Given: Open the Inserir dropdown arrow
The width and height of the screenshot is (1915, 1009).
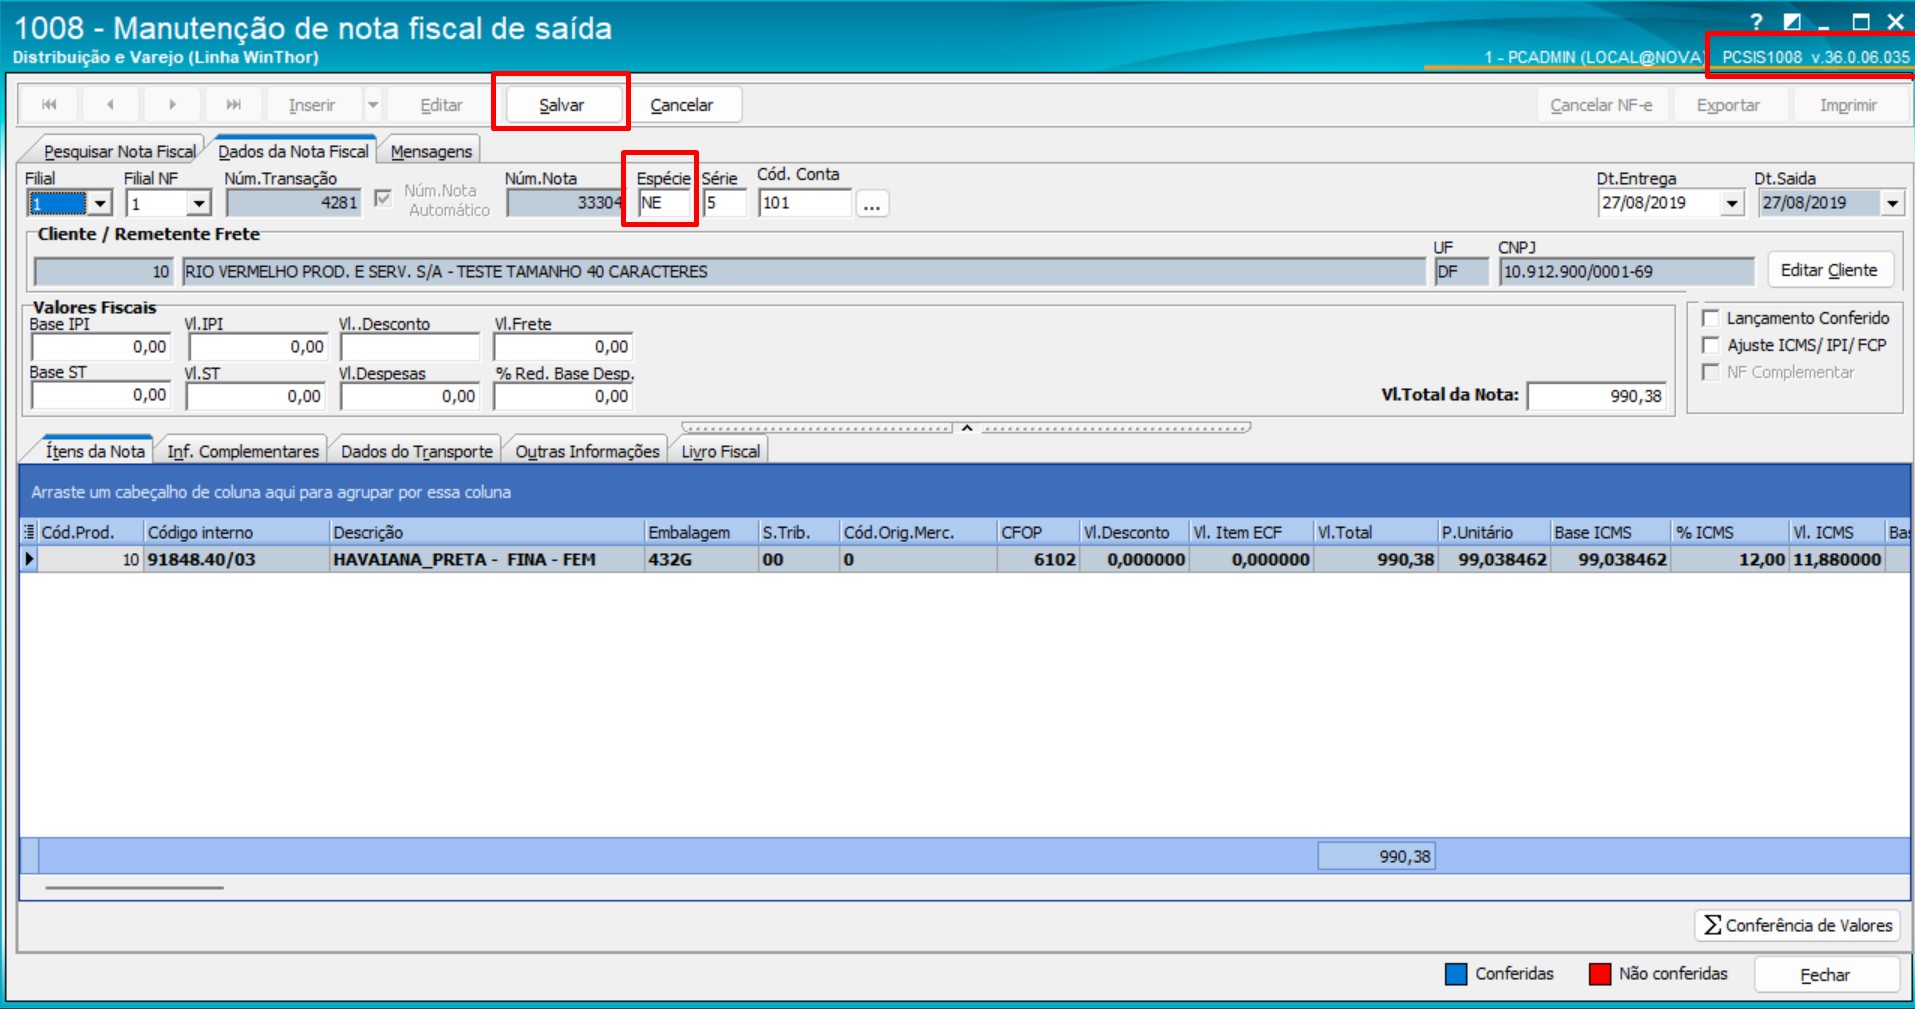Looking at the screenshot, I should (x=373, y=105).
